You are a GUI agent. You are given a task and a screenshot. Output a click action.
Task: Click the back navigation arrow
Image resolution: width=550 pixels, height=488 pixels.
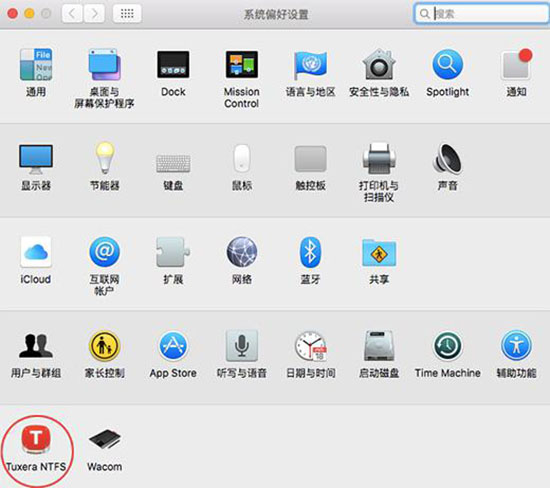(72, 14)
